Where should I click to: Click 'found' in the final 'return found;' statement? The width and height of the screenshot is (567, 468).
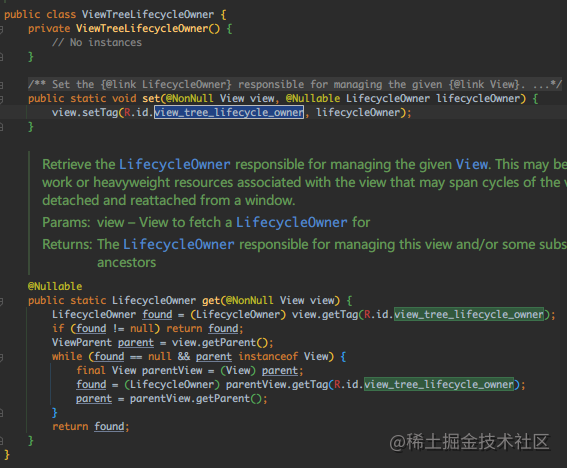click(x=109, y=427)
